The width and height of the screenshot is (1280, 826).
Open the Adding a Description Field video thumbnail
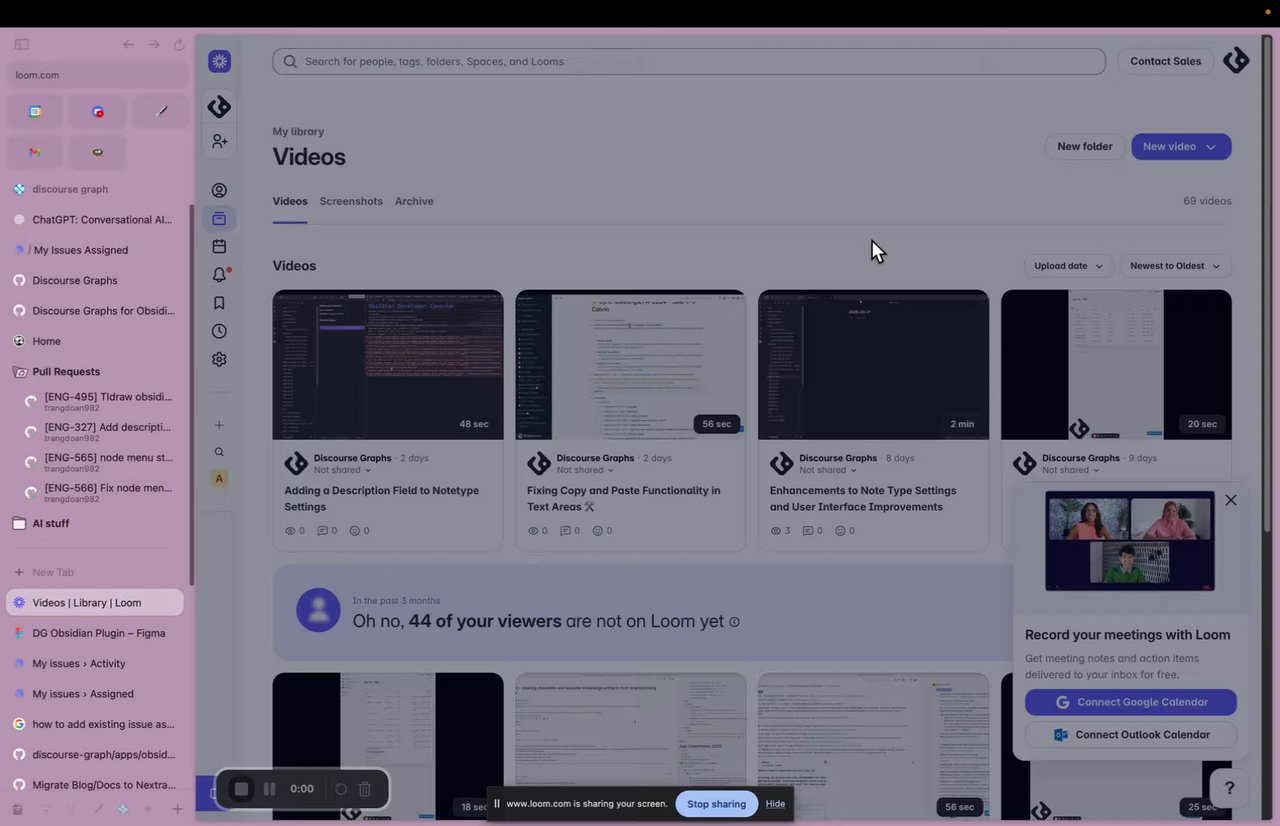388,365
